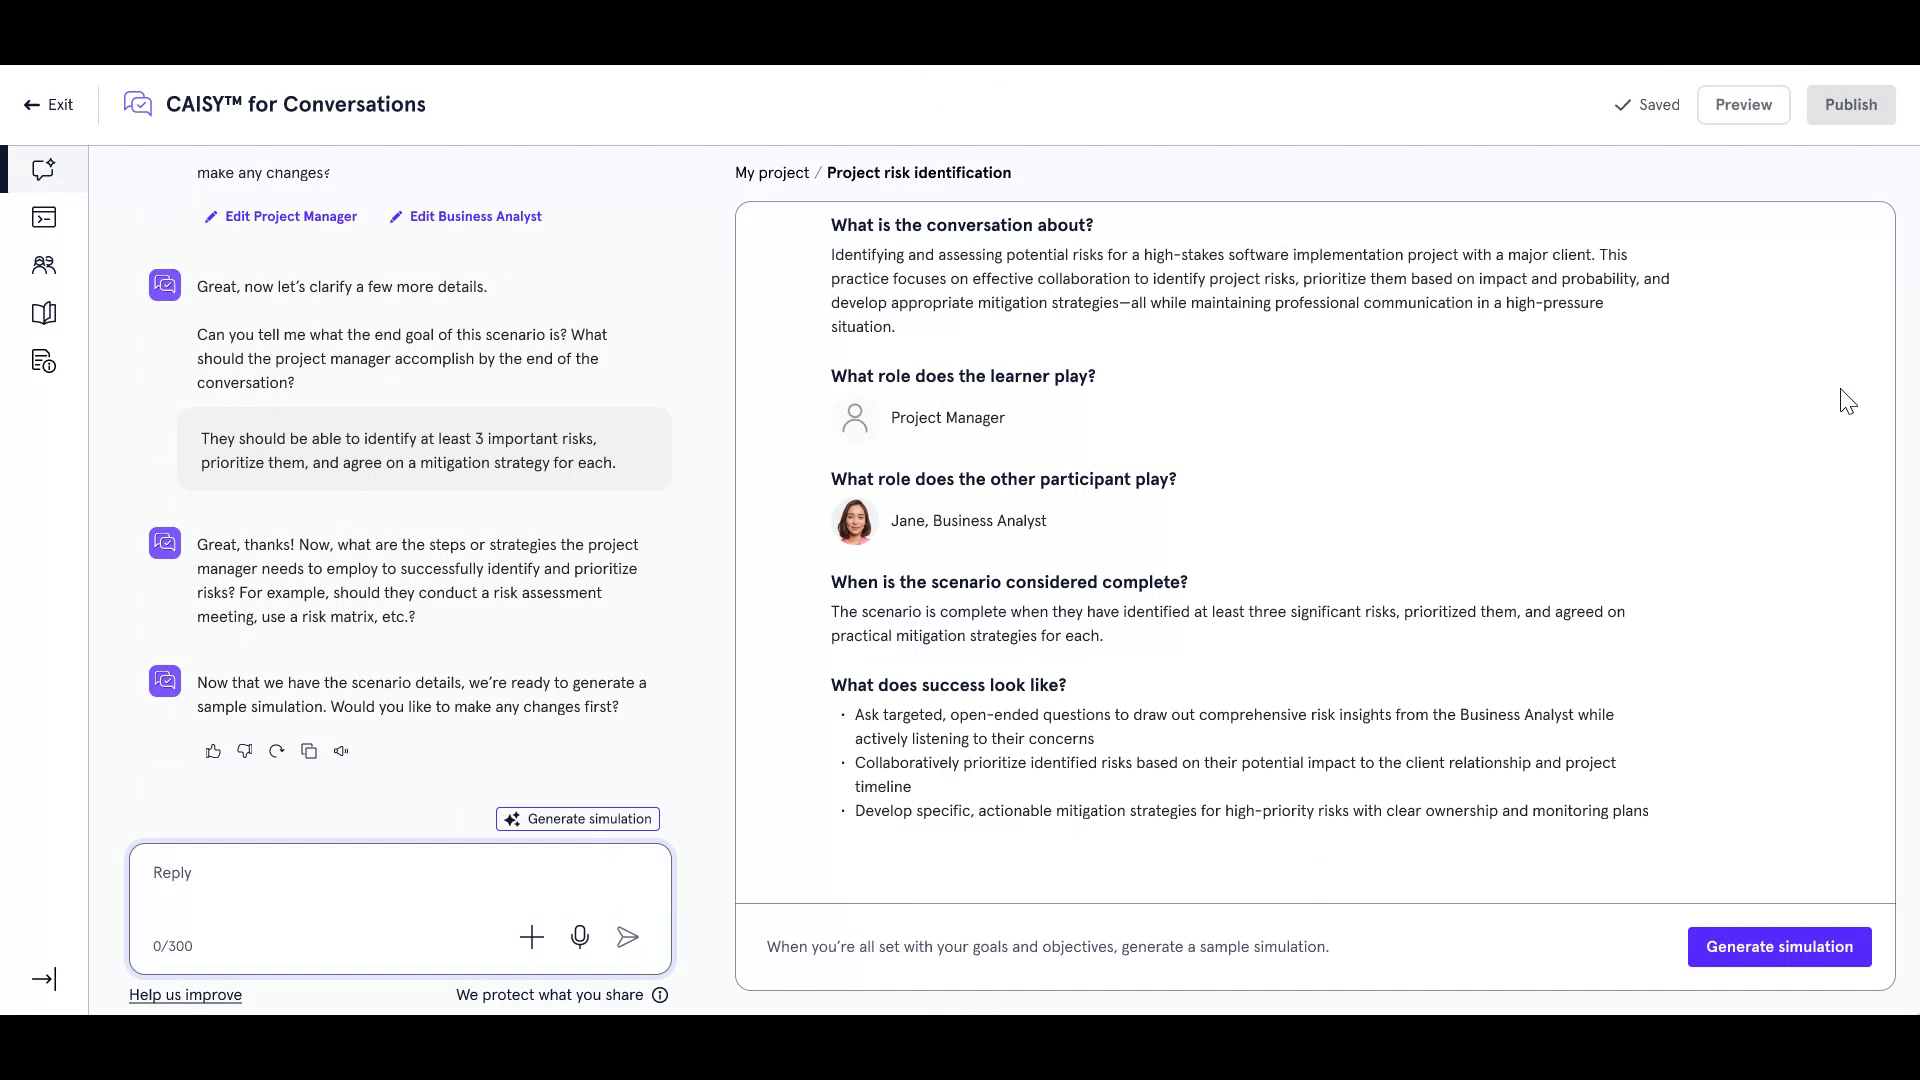The image size is (1920, 1080).
Task: Open the AI conversation assistant panel
Action: [x=42, y=170]
